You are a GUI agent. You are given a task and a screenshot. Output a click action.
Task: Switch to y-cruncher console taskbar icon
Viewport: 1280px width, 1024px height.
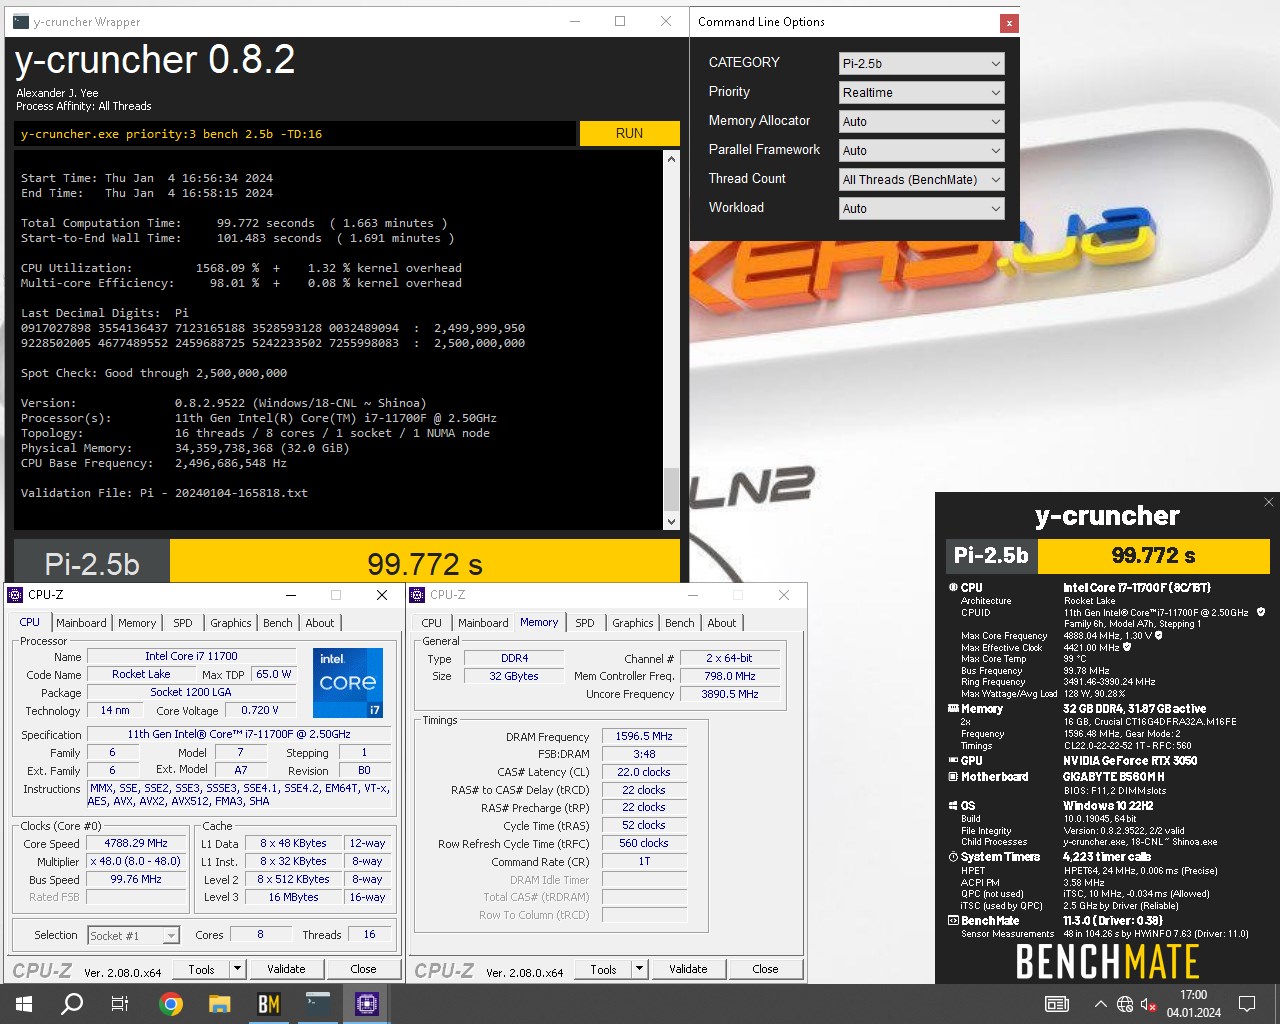[318, 1004]
